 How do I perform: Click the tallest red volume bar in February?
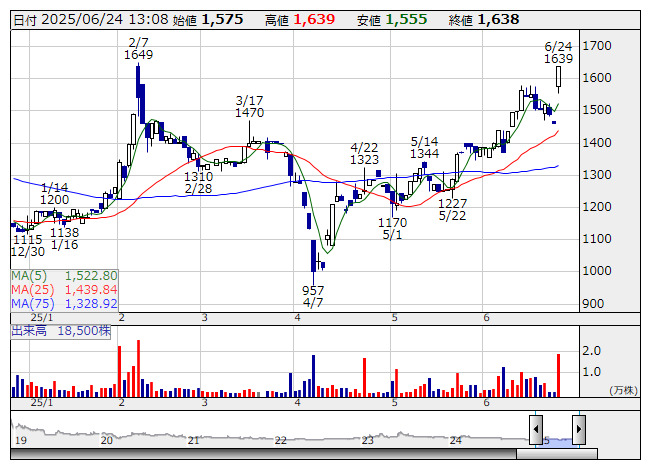point(139,368)
